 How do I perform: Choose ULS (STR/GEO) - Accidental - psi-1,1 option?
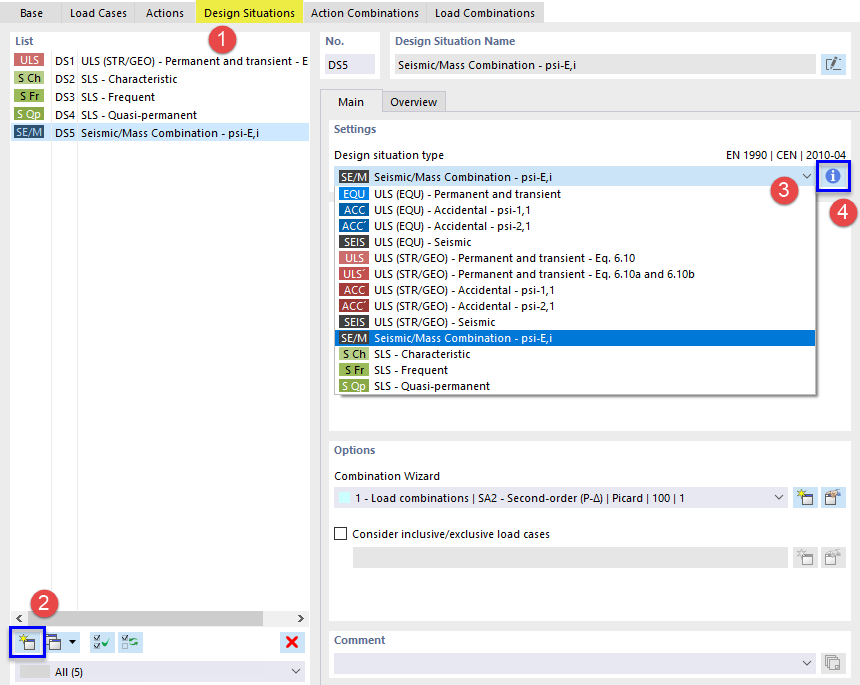click(575, 290)
